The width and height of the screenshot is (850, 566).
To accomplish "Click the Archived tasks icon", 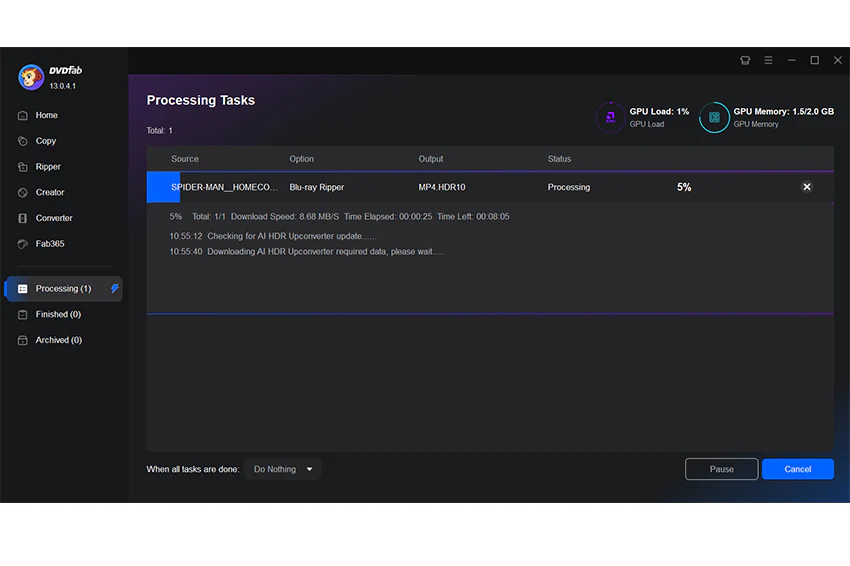I will tap(23, 340).
